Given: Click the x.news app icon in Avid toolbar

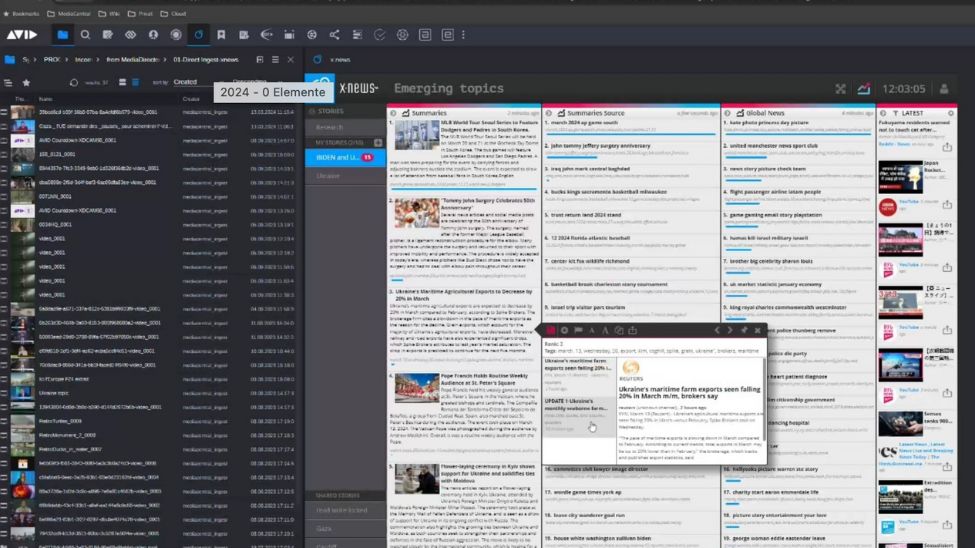Looking at the screenshot, I should [x=198, y=35].
